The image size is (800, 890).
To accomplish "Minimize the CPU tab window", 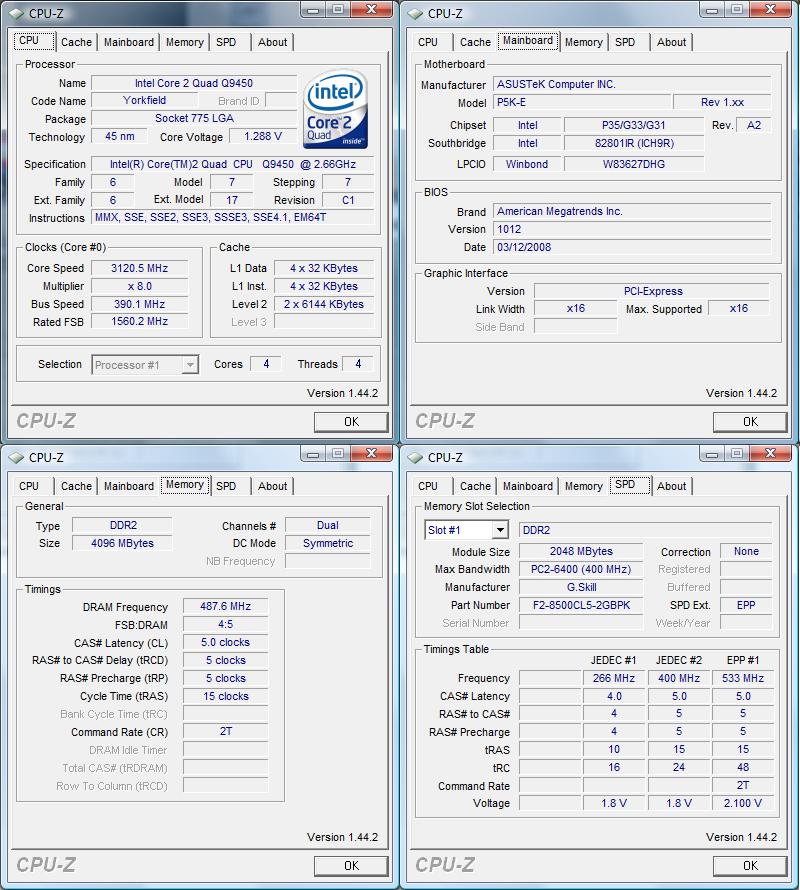I will point(313,10).
